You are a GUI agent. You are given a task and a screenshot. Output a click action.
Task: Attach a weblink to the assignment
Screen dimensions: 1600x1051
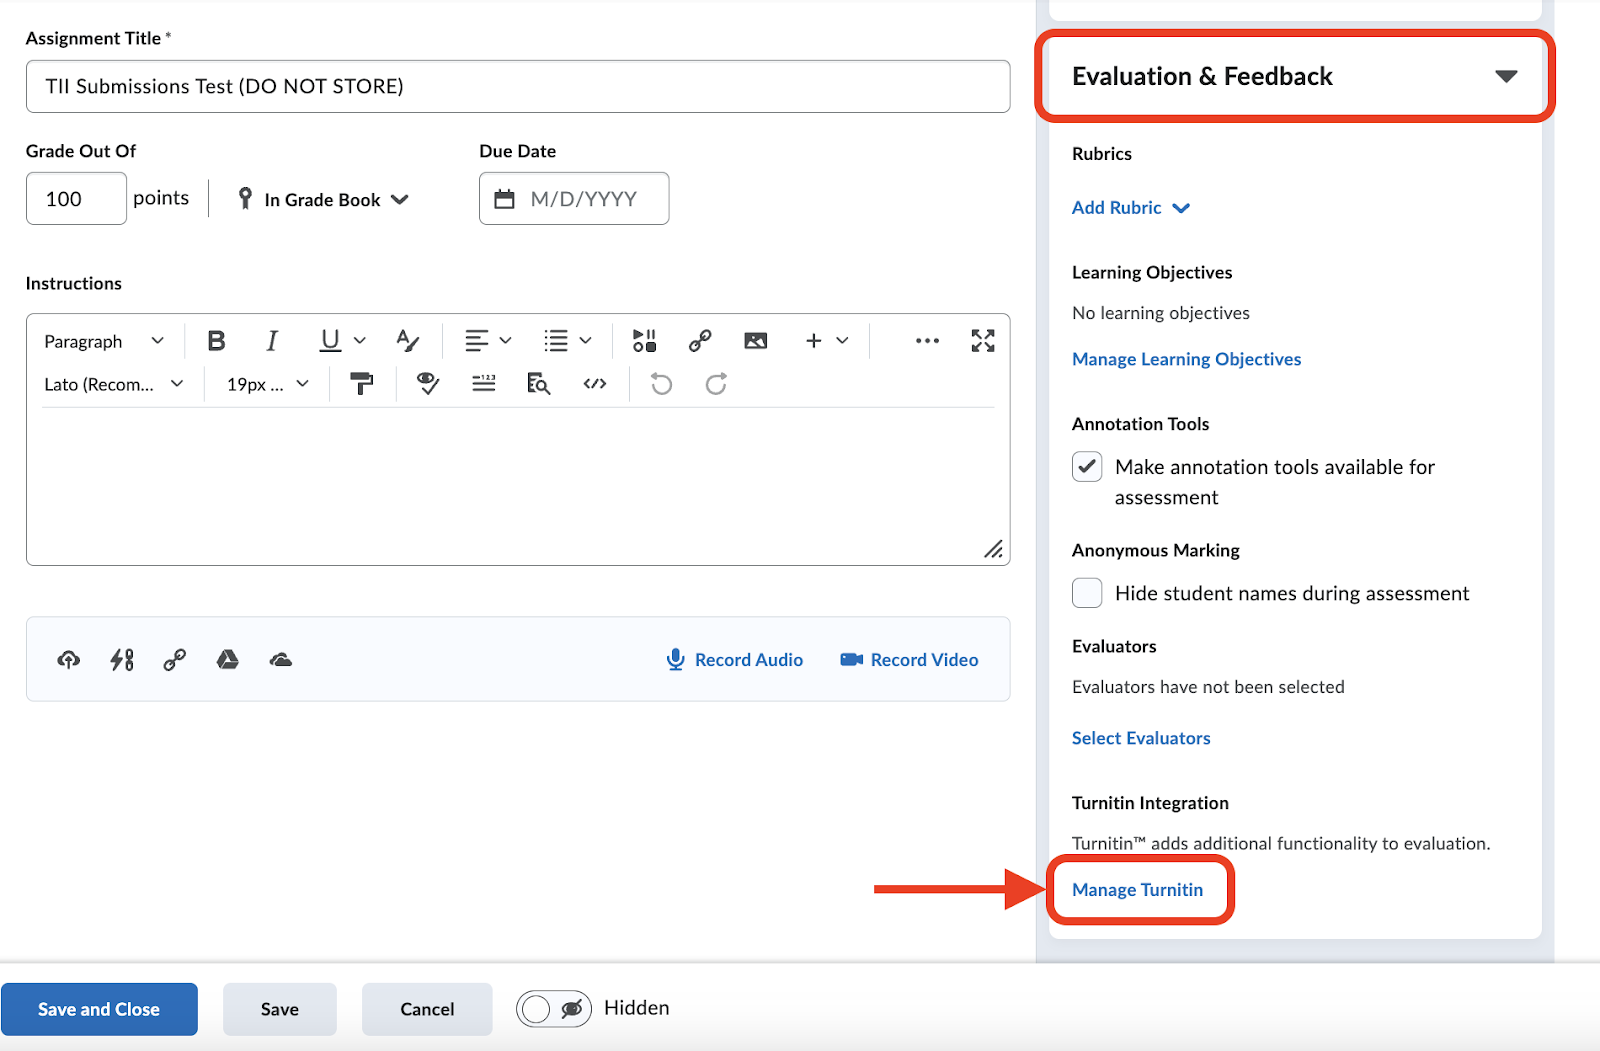click(175, 660)
